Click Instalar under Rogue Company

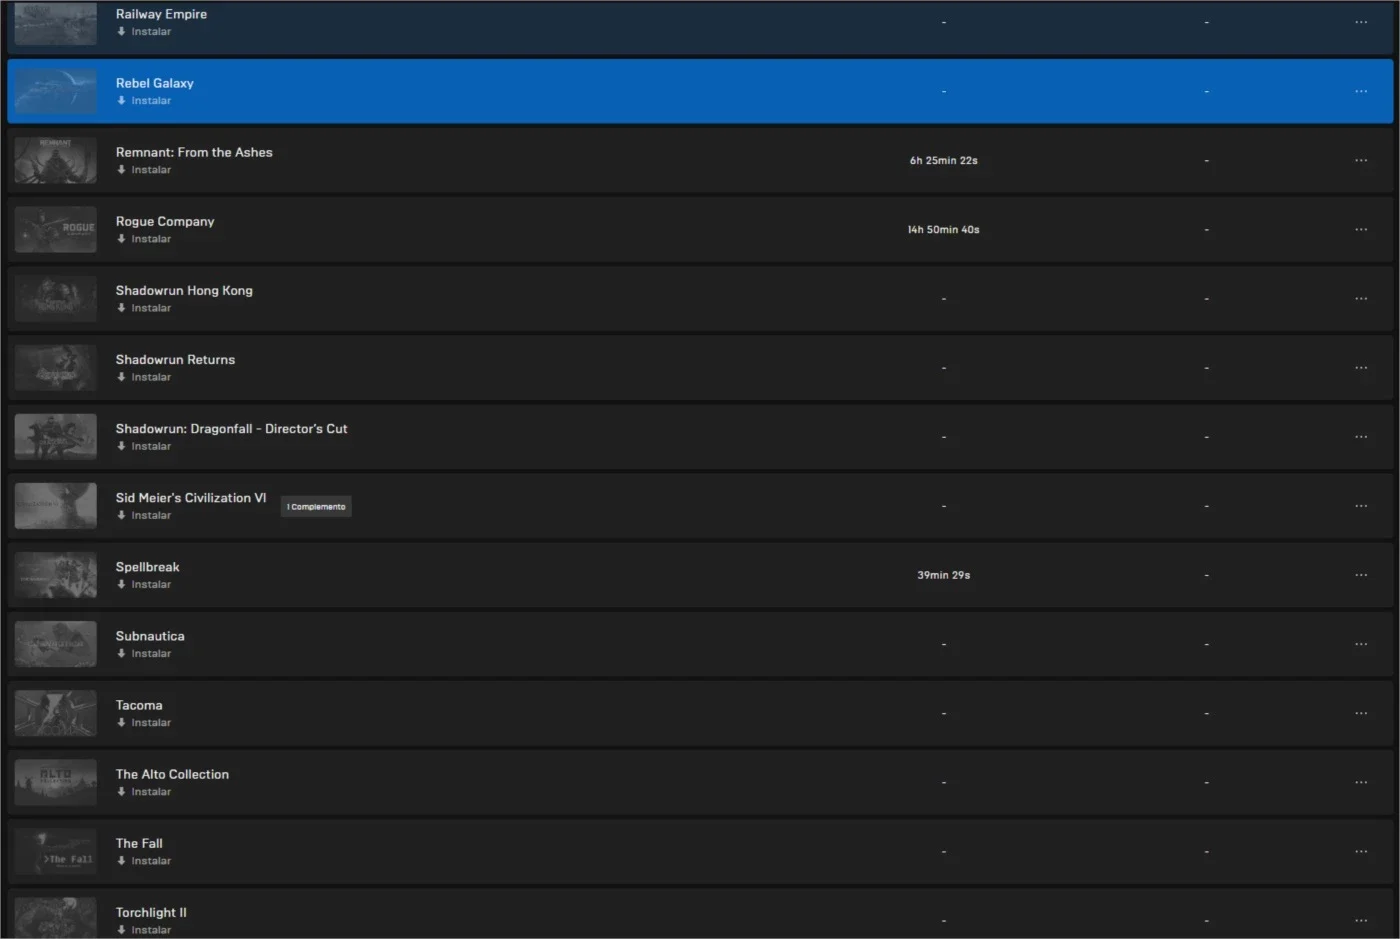144,239
